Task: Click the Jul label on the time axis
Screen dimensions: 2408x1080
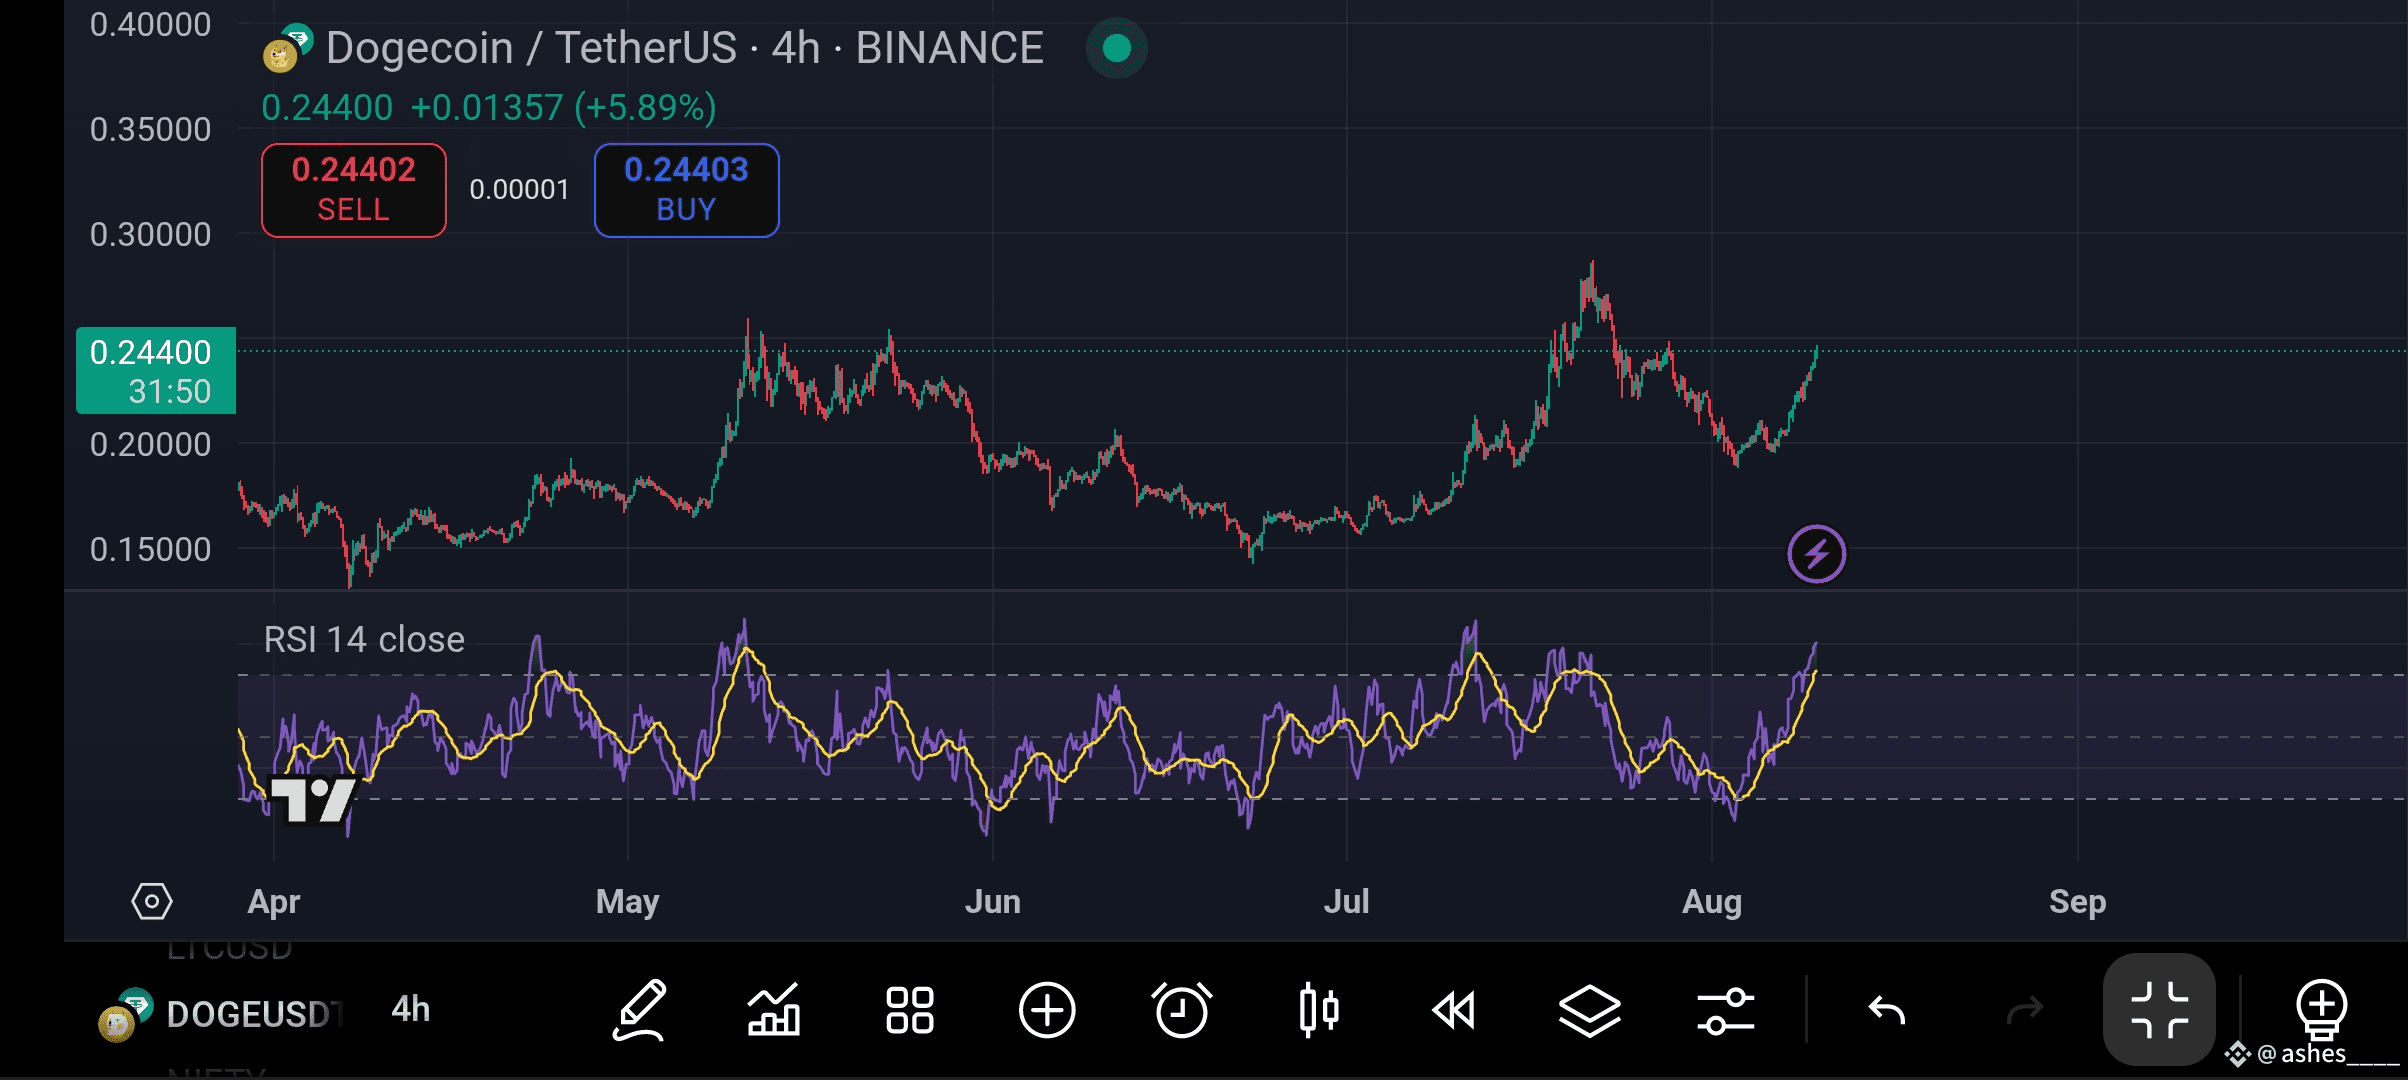Action: click(x=1347, y=901)
